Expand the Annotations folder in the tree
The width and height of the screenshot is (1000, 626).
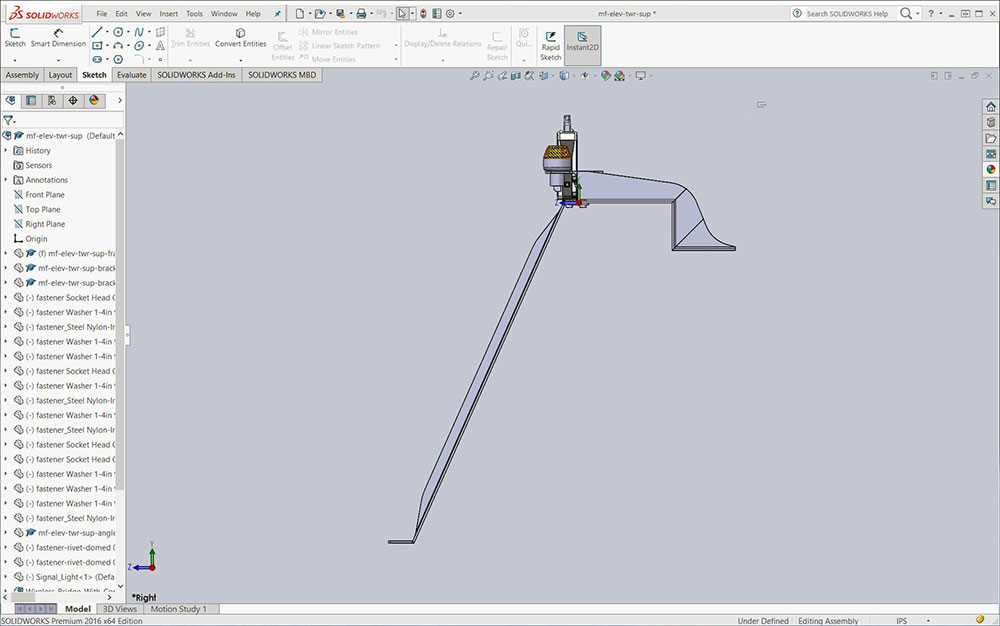pos(6,180)
